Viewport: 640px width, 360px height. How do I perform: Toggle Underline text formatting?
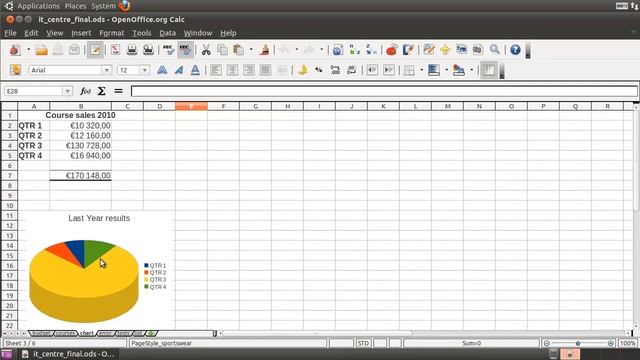pos(195,70)
